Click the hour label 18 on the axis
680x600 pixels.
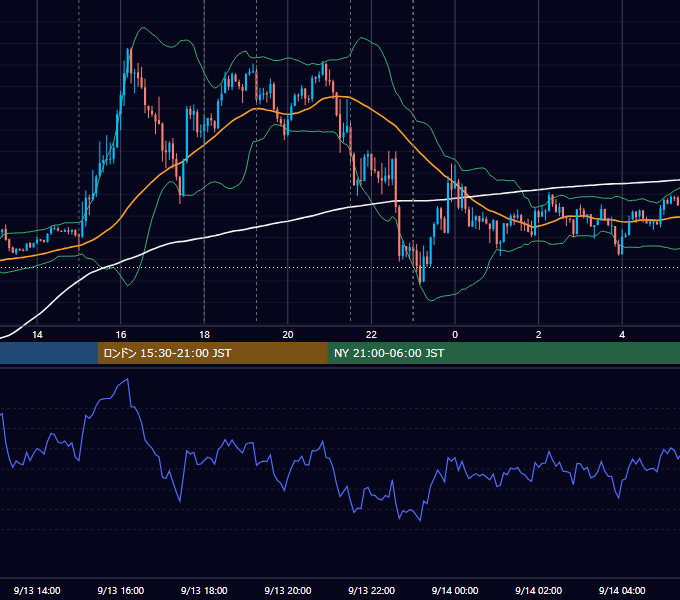pyautogui.click(x=204, y=335)
